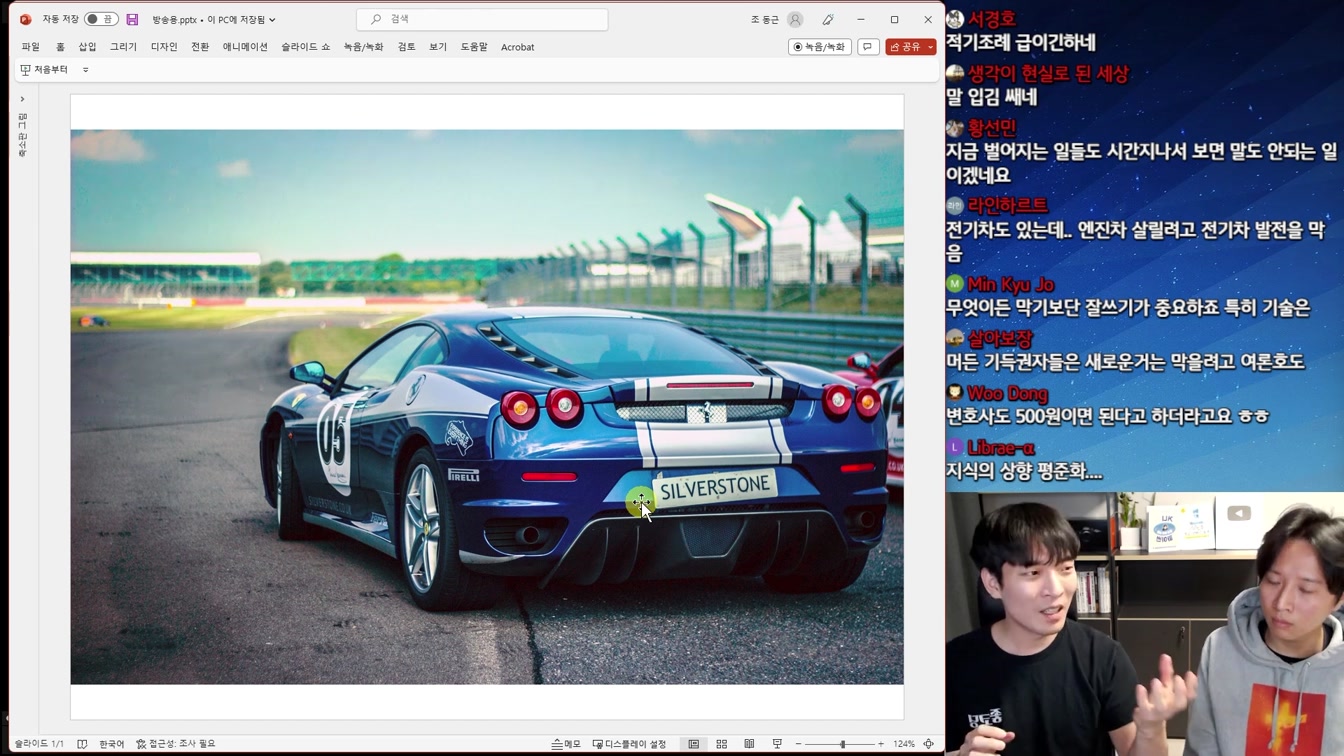This screenshot has width=1344, height=756.
Task: Switch to the 그리기 ribbon tab
Action: tap(123, 47)
